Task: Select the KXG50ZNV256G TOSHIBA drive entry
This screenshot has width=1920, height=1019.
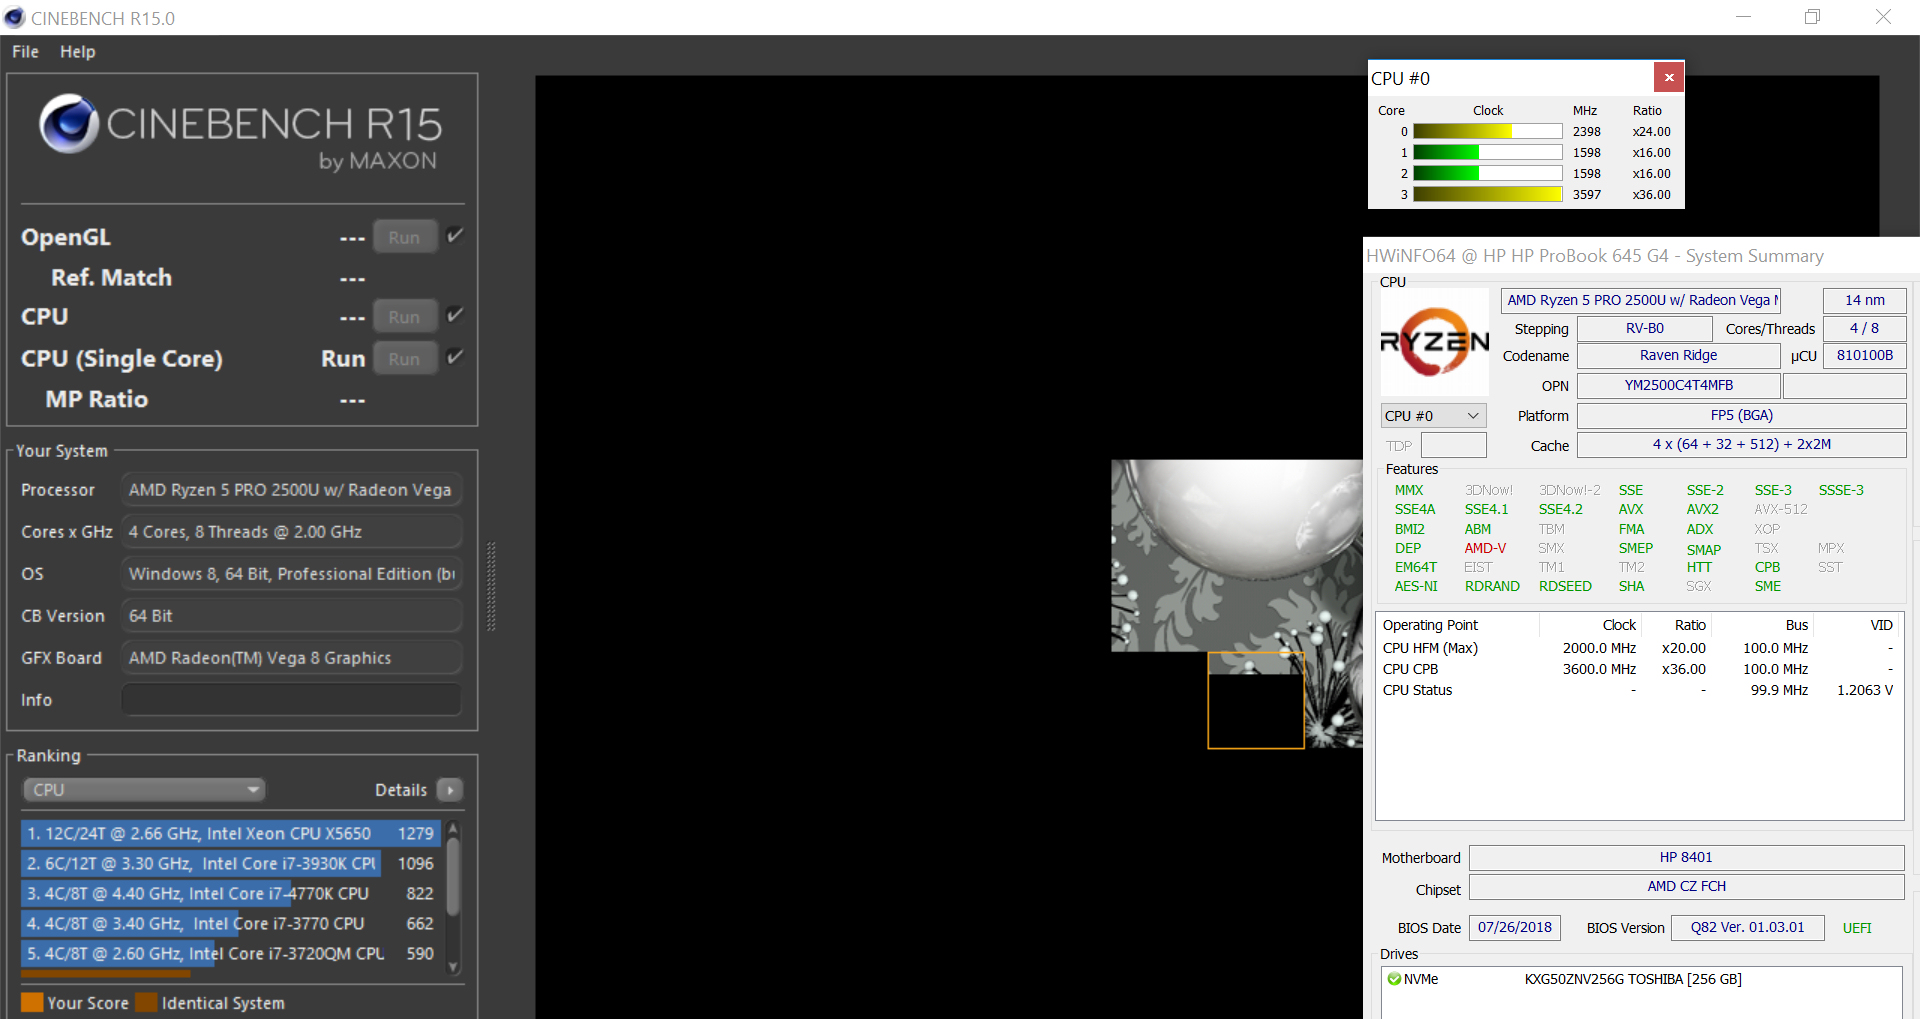Action: (x=1633, y=979)
